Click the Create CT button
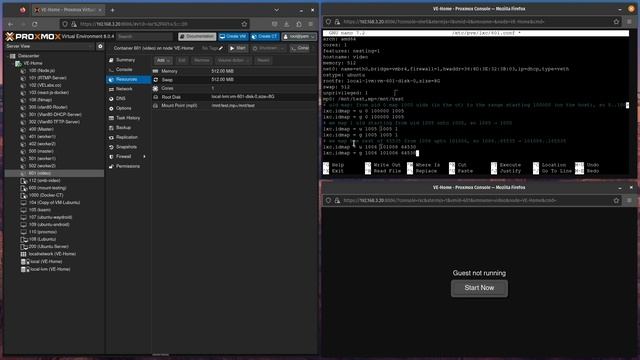This screenshot has height=360, width=640. pos(265,36)
